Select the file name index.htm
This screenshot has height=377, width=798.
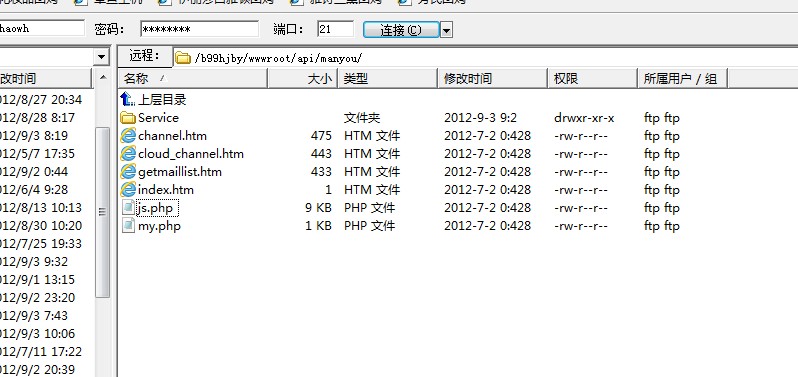click(x=166, y=190)
